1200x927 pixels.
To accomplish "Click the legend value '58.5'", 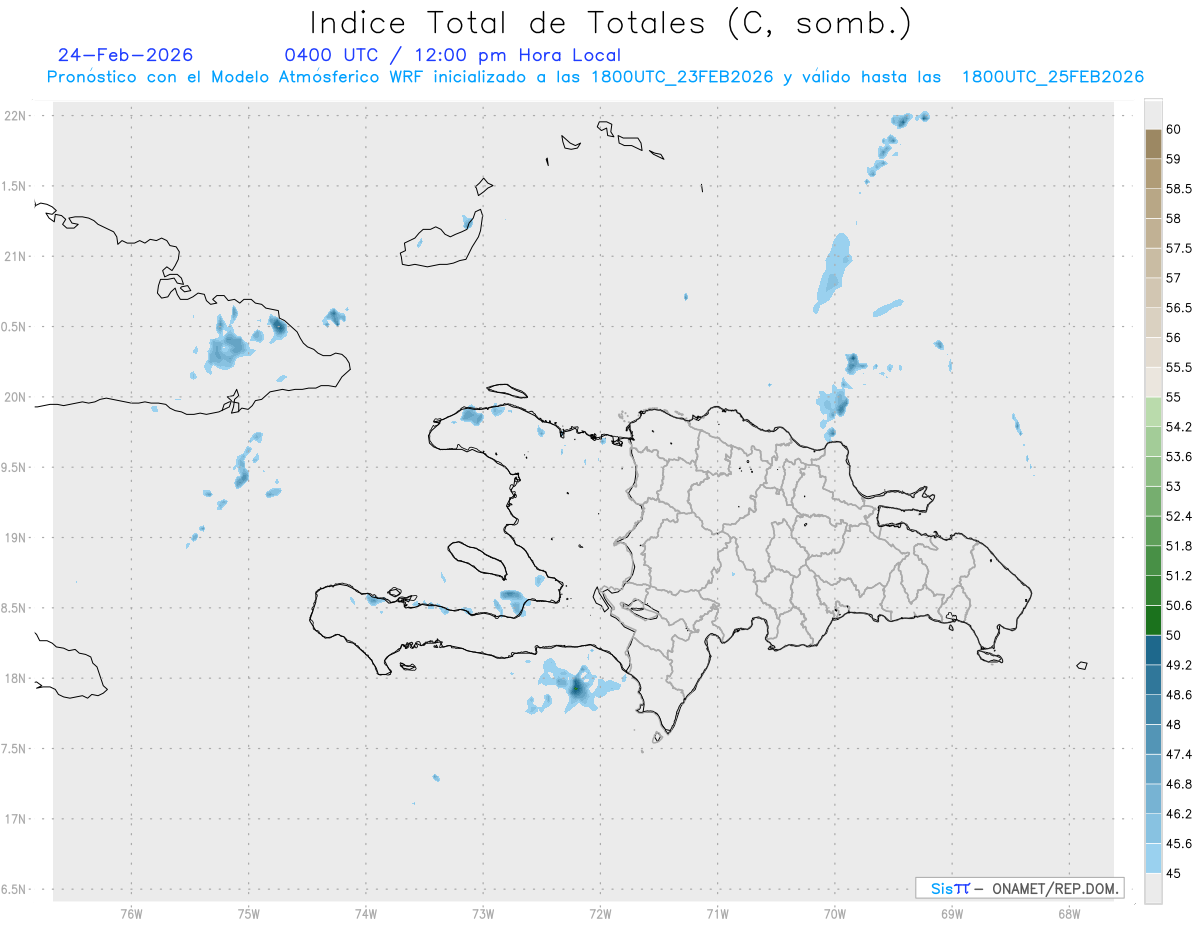I will [x=1179, y=189].
